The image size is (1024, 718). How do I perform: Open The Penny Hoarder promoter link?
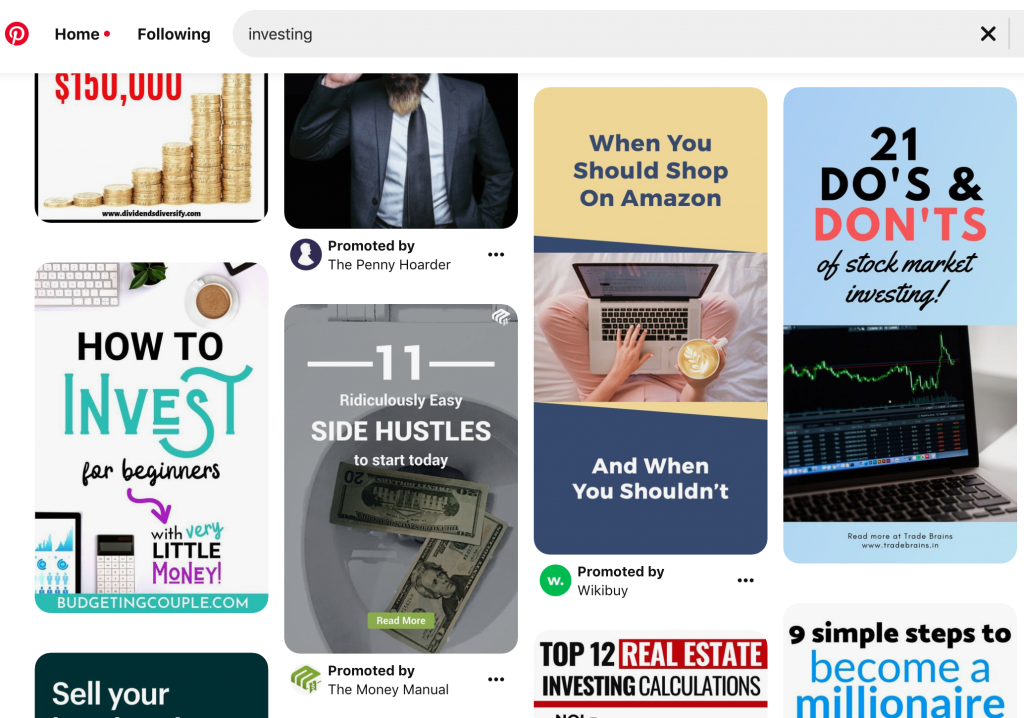click(x=389, y=265)
